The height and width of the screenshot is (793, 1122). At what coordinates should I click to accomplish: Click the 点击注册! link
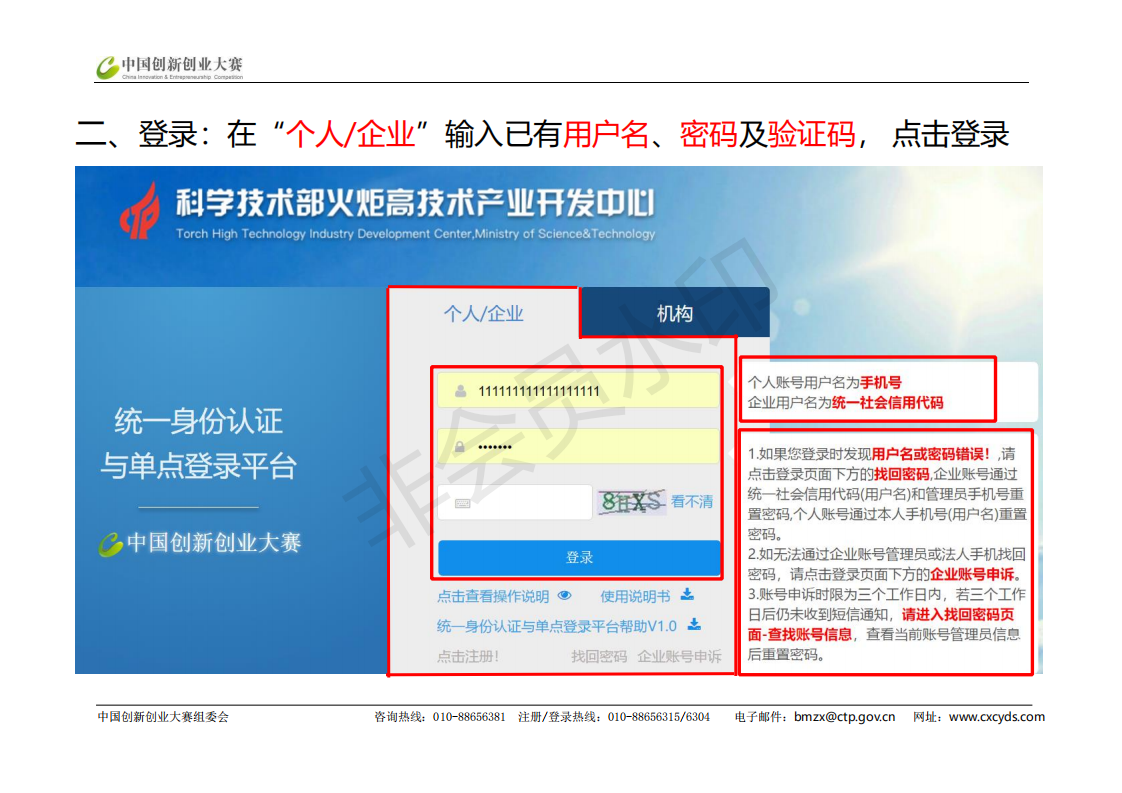[468, 656]
